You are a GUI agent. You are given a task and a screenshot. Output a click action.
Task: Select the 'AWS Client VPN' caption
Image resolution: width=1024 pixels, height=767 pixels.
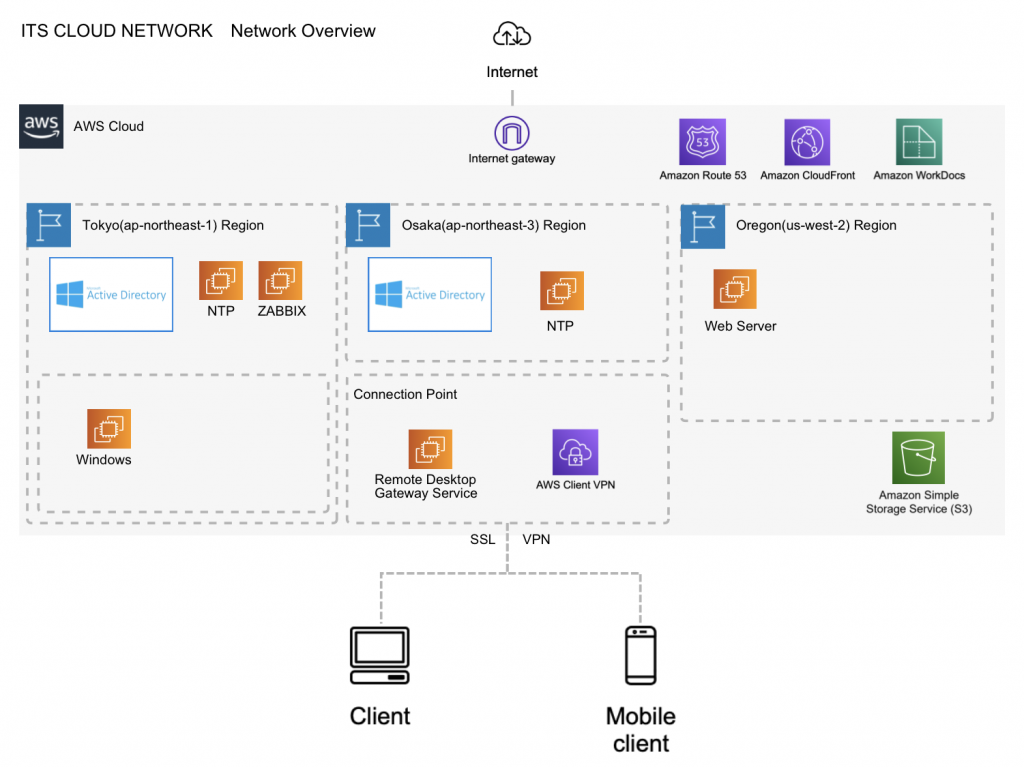point(575,485)
